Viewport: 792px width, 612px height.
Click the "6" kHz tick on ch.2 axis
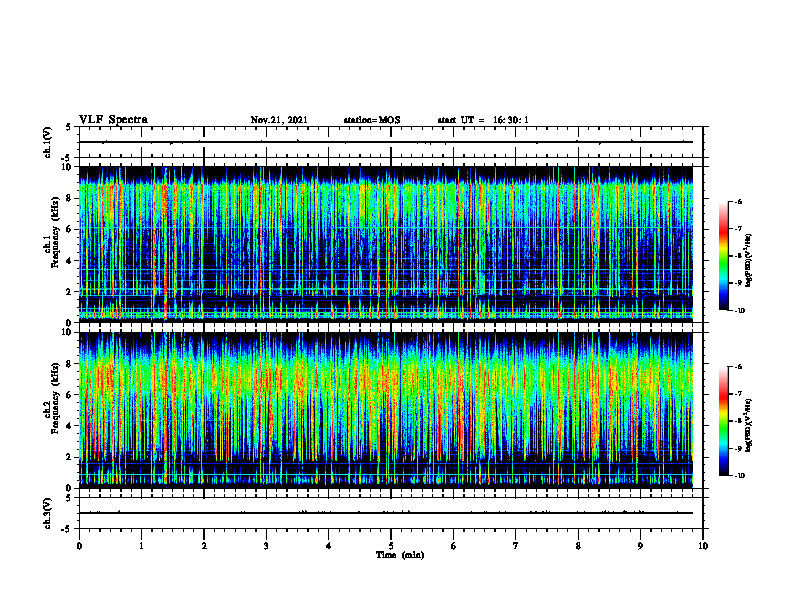click(x=70, y=395)
